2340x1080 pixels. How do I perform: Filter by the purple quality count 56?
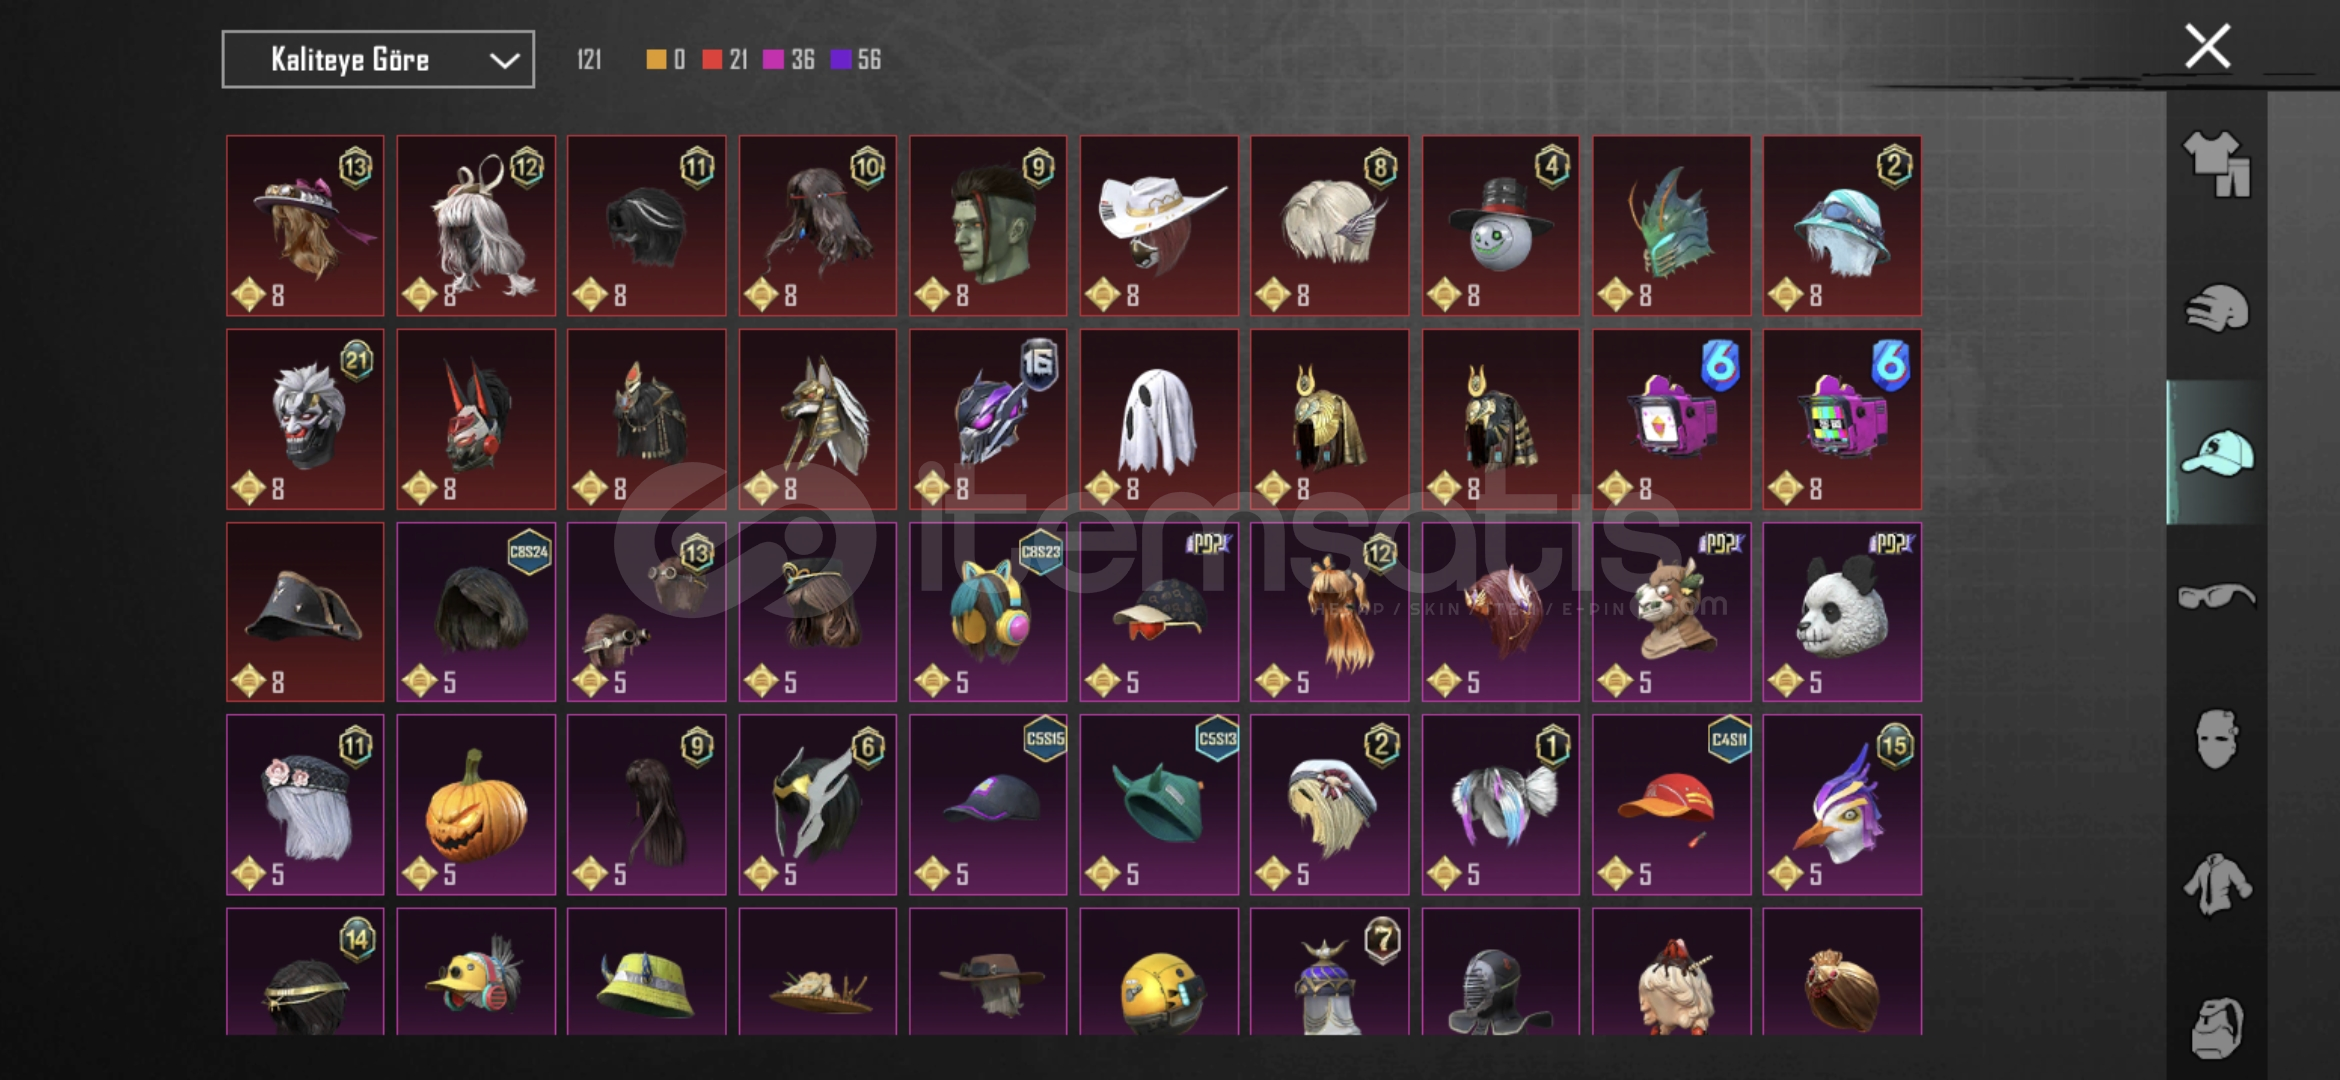[856, 59]
